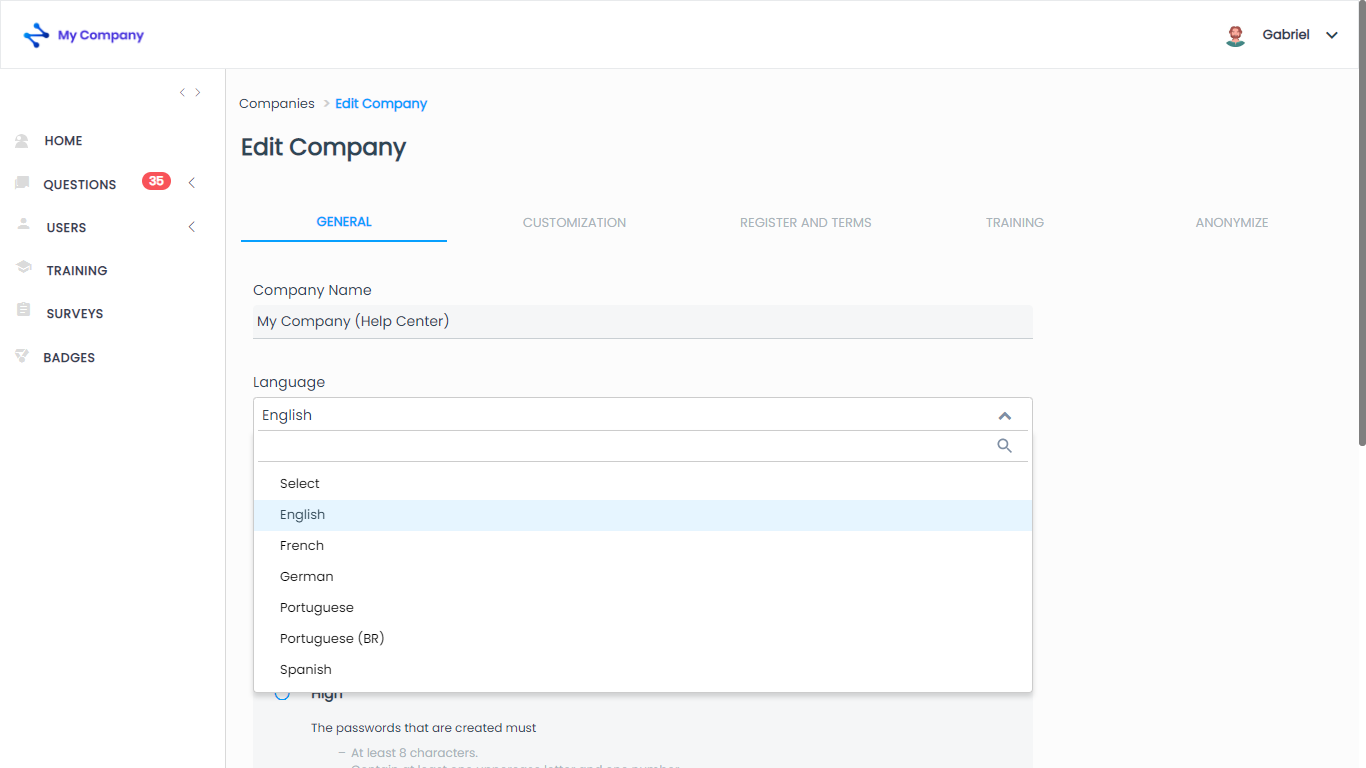Switch to the CUSTOMIZATION tab

click(x=574, y=223)
